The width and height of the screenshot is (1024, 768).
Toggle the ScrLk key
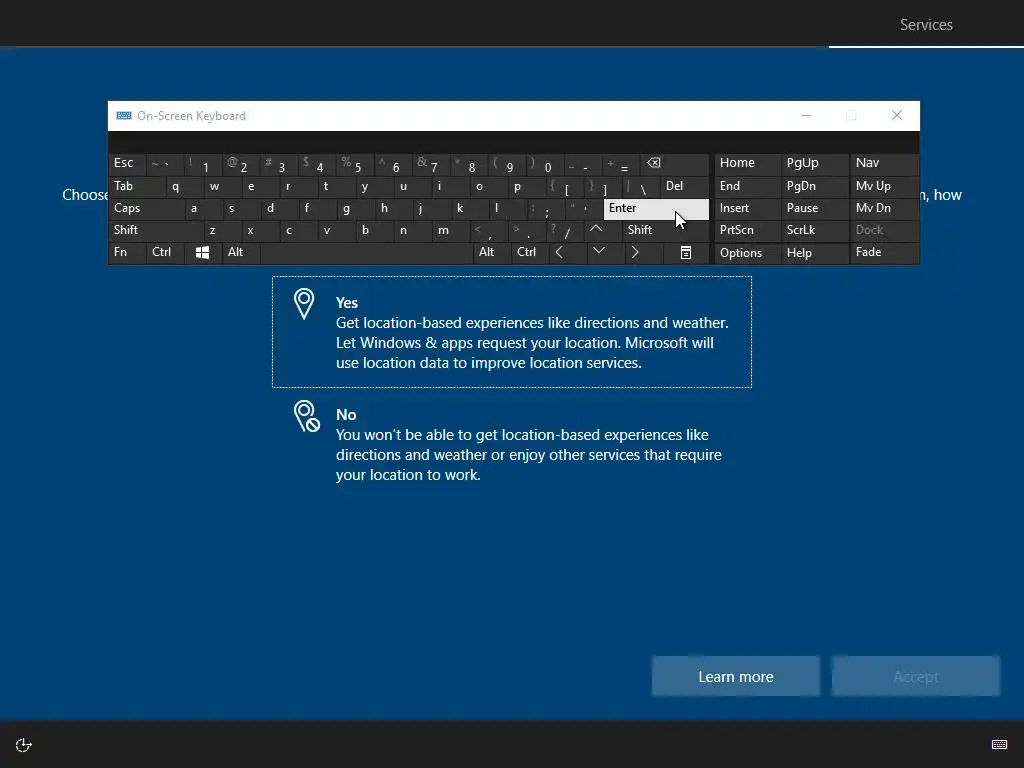pos(814,230)
